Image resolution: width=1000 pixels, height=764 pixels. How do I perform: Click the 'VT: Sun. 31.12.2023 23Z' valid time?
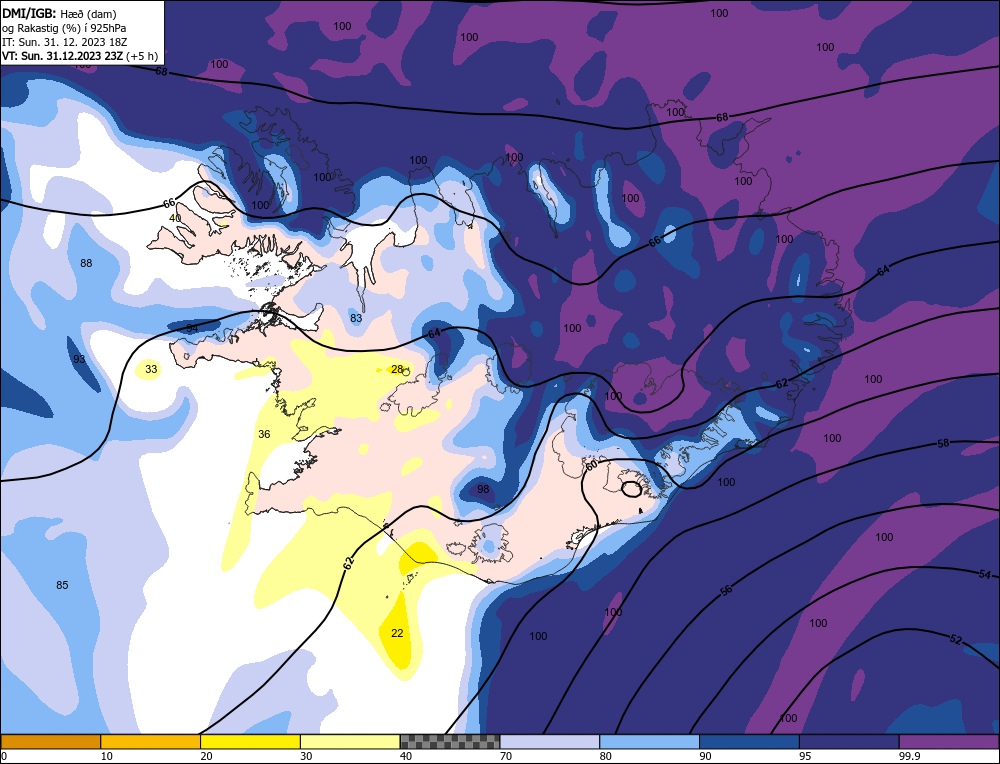click(x=62, y=55)
